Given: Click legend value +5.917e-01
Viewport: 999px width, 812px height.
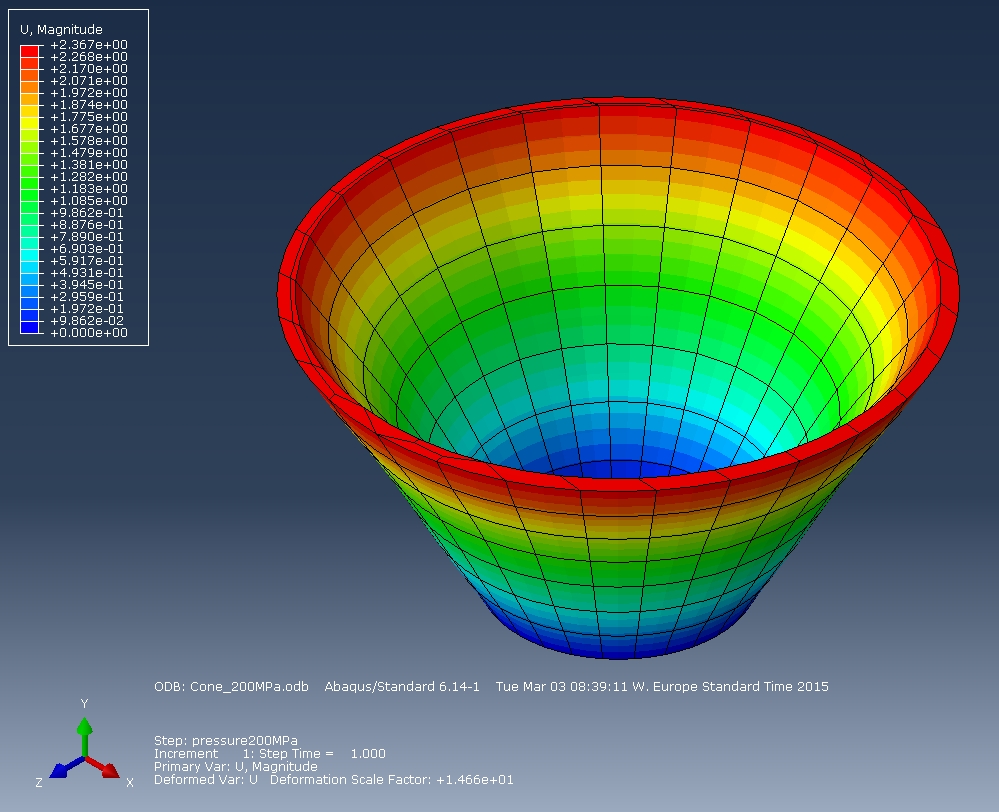Looking at the screenshot, I should coord(87,261).
